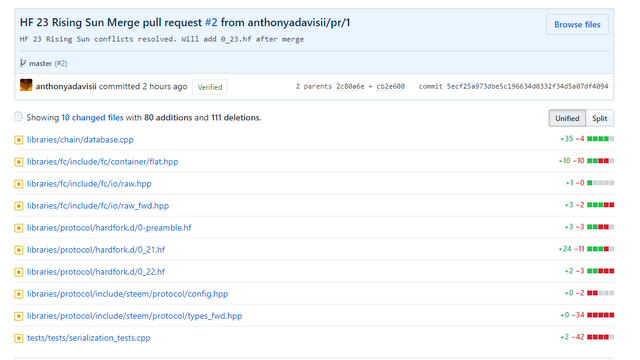Screen dimensions: 640x360
Task: Click diffstat bar for raw_fwd.hpp (+3 −2)
Action: (x=600, y=205)
